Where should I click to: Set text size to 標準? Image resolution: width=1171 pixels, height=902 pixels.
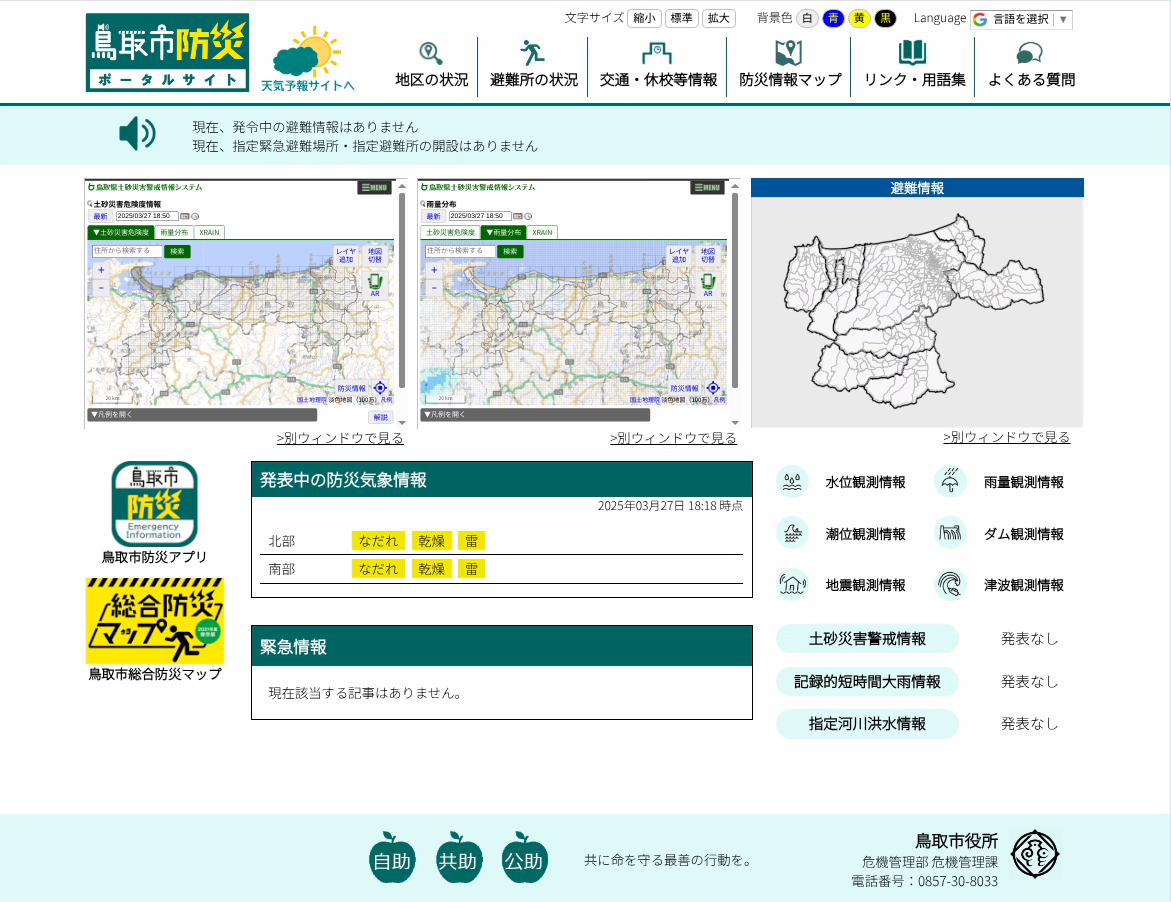(681, 18)
